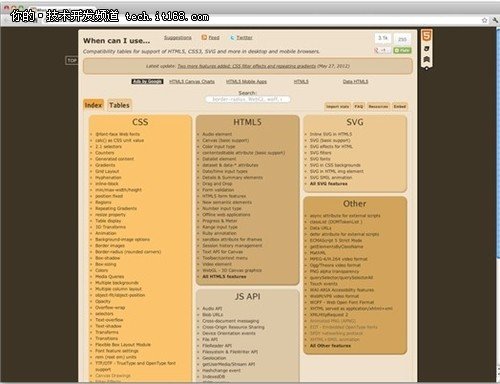
Task: Open Progress & Meter link
Action: pyautogui.click(x=220, y=221)
